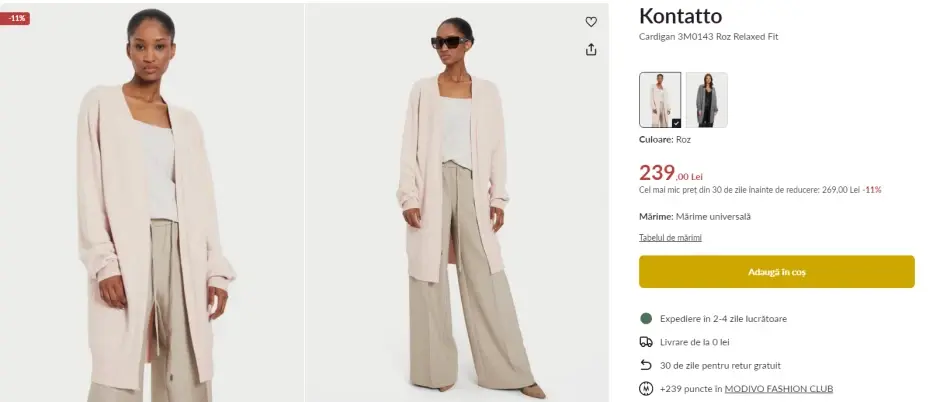Open Tabelul de mărimi size chart

click(x=670, y=237)
